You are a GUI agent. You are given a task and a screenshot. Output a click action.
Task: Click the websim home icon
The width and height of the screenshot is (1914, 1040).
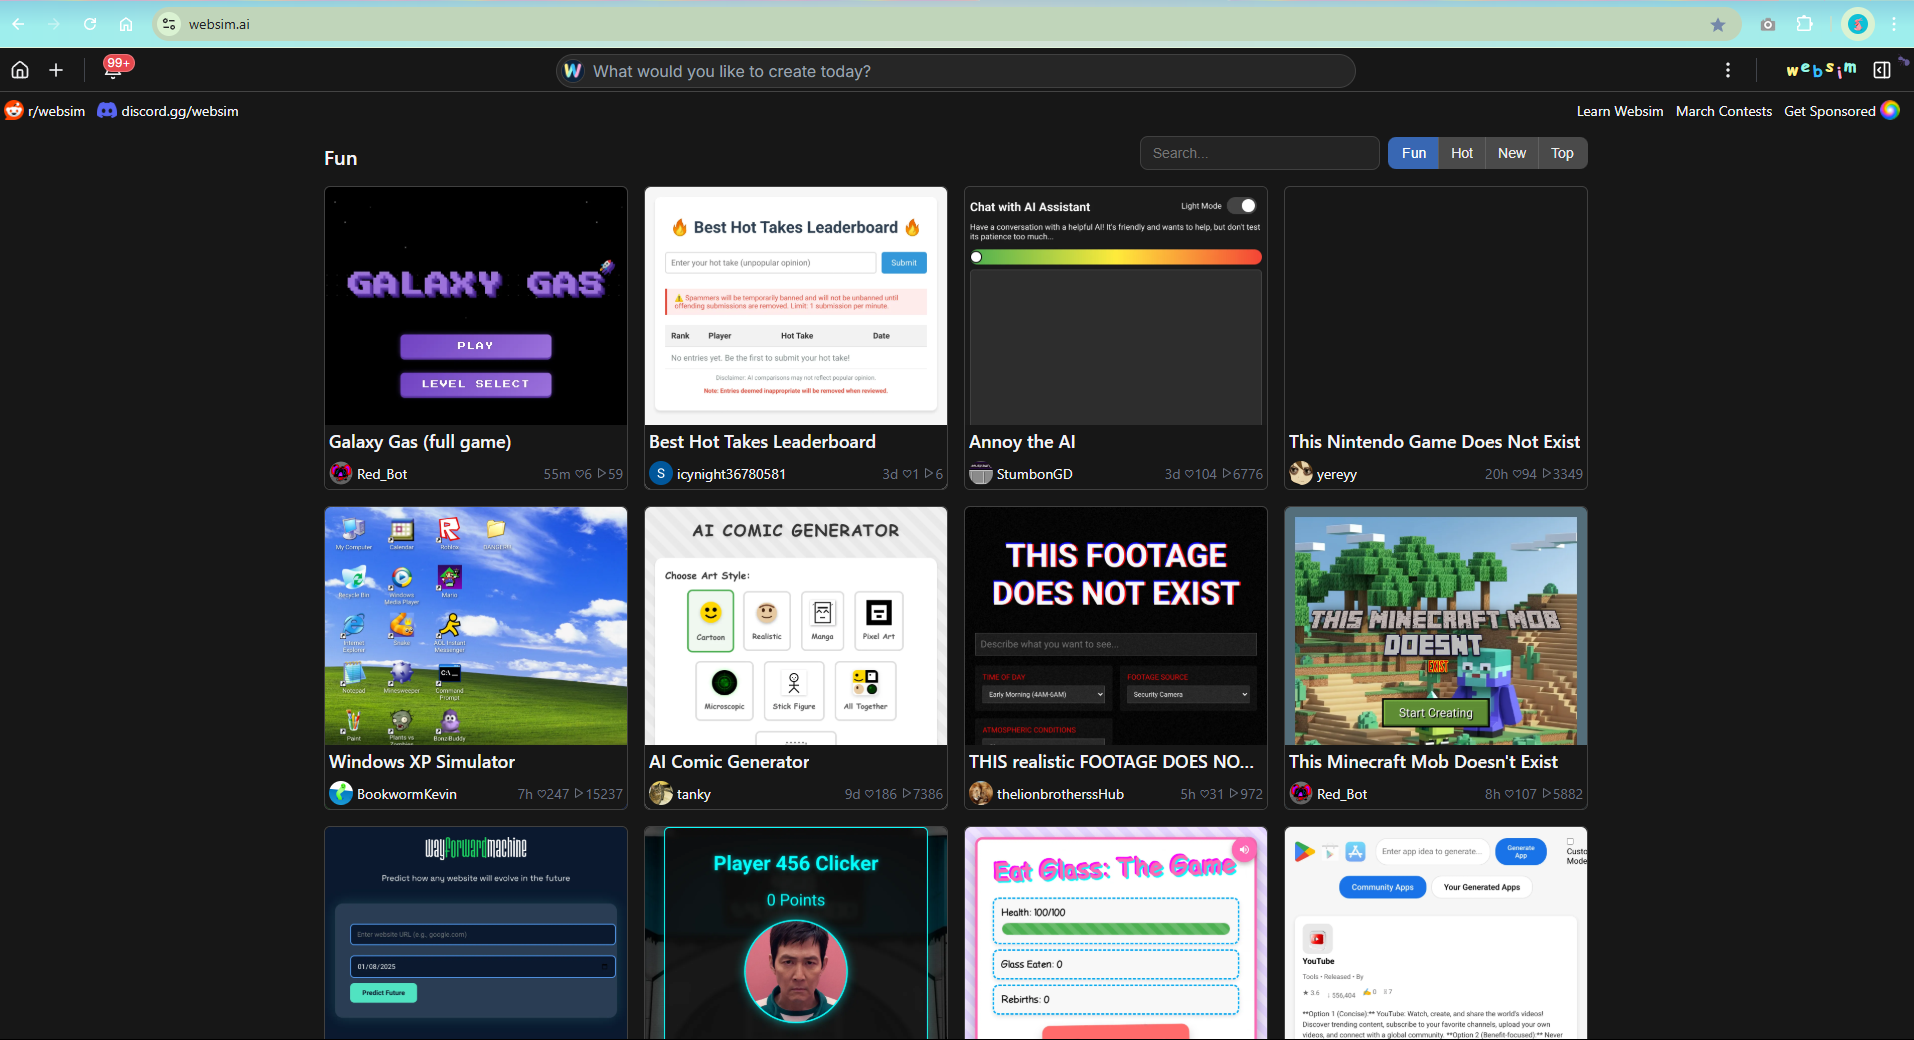pyautogui.click(x=20, y=70)
